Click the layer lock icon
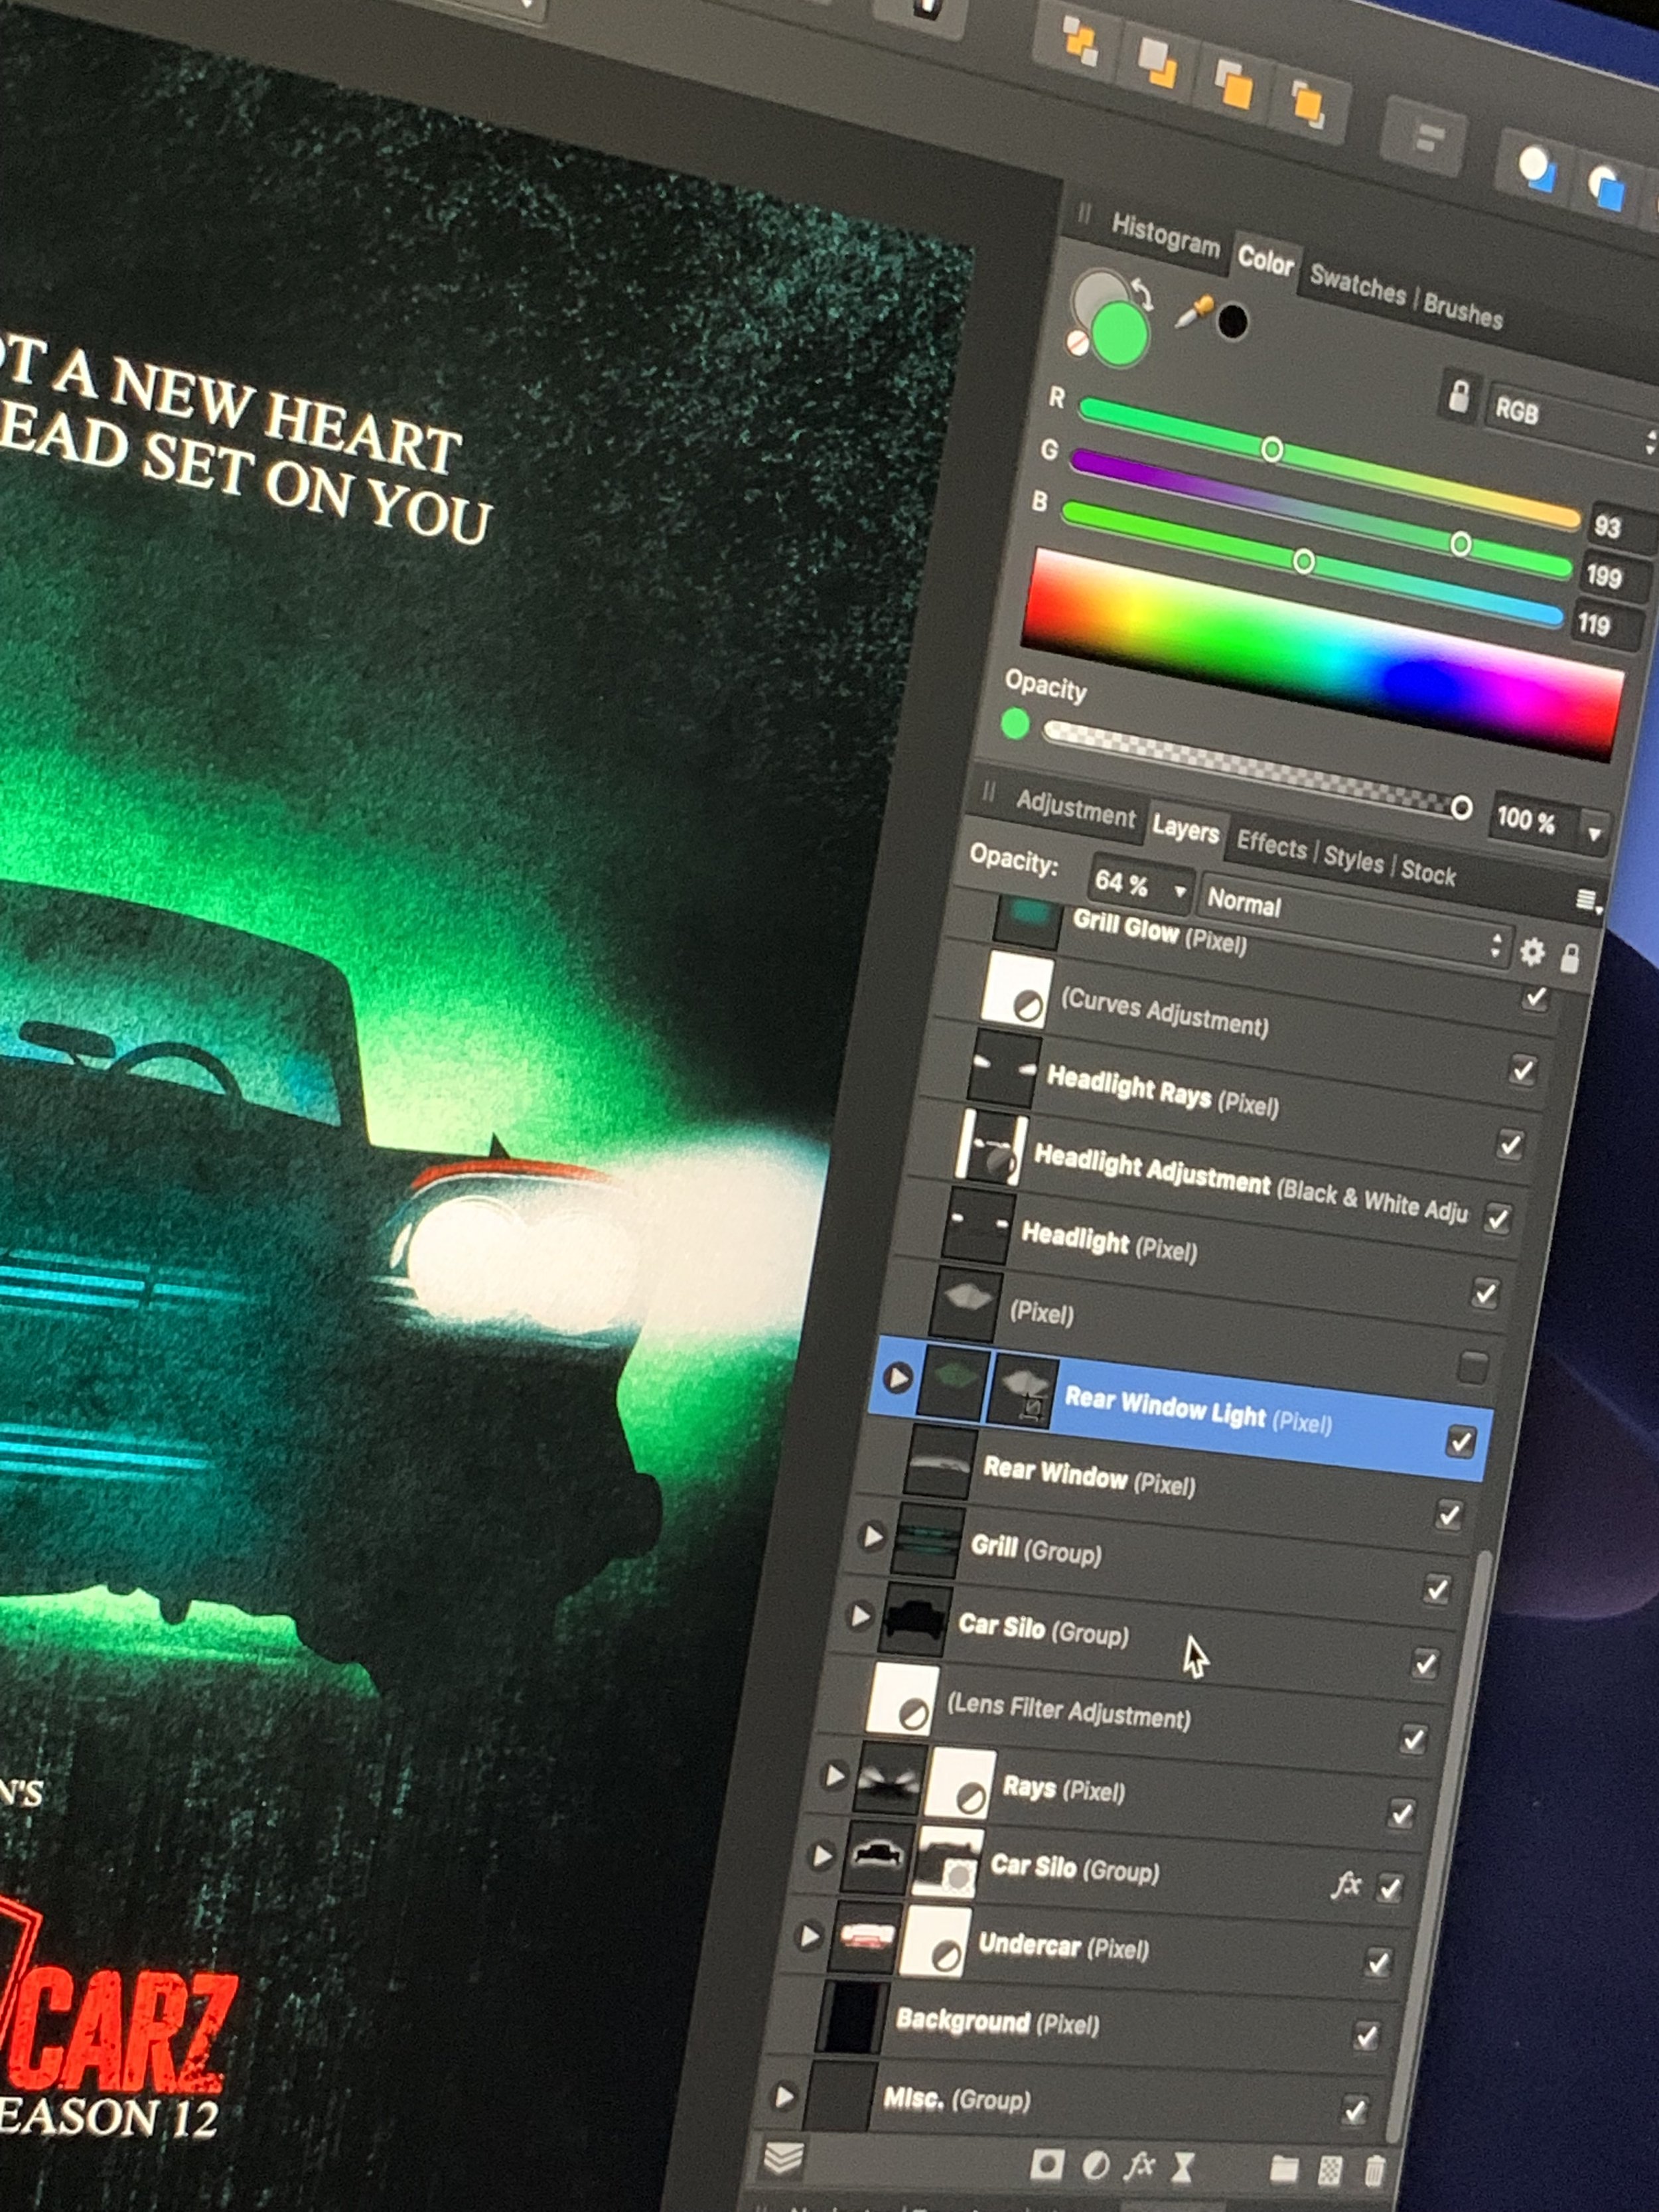 [x=1570, y=958]
